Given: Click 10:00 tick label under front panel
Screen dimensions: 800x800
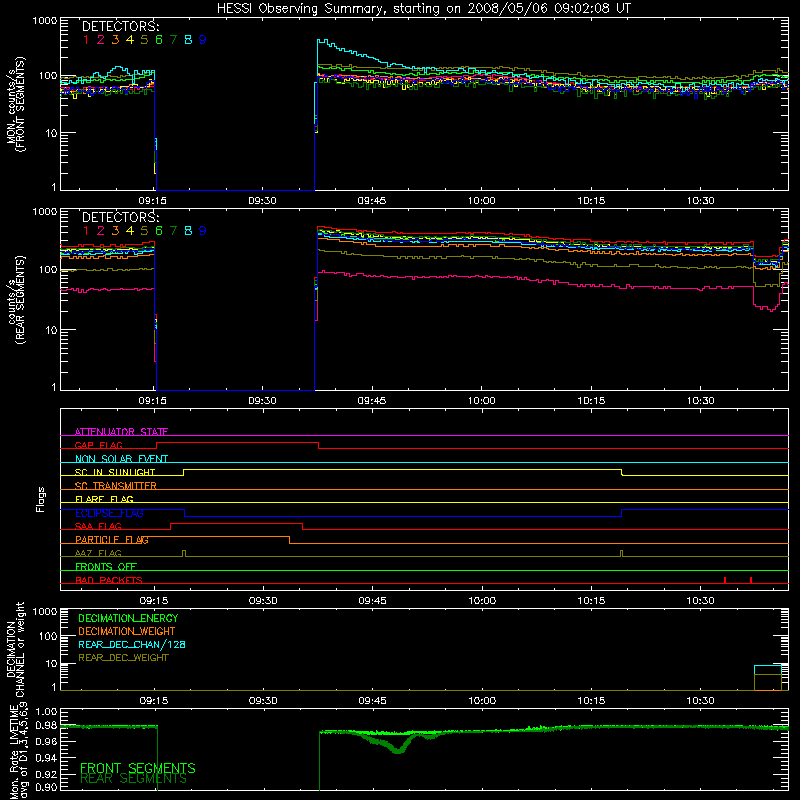Looking at the screenshot, I should [482, 201].
